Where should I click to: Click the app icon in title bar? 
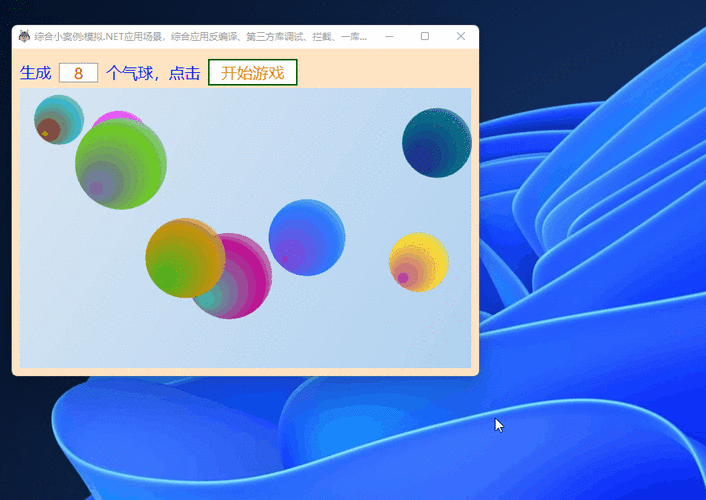click(x=24, y=36)
